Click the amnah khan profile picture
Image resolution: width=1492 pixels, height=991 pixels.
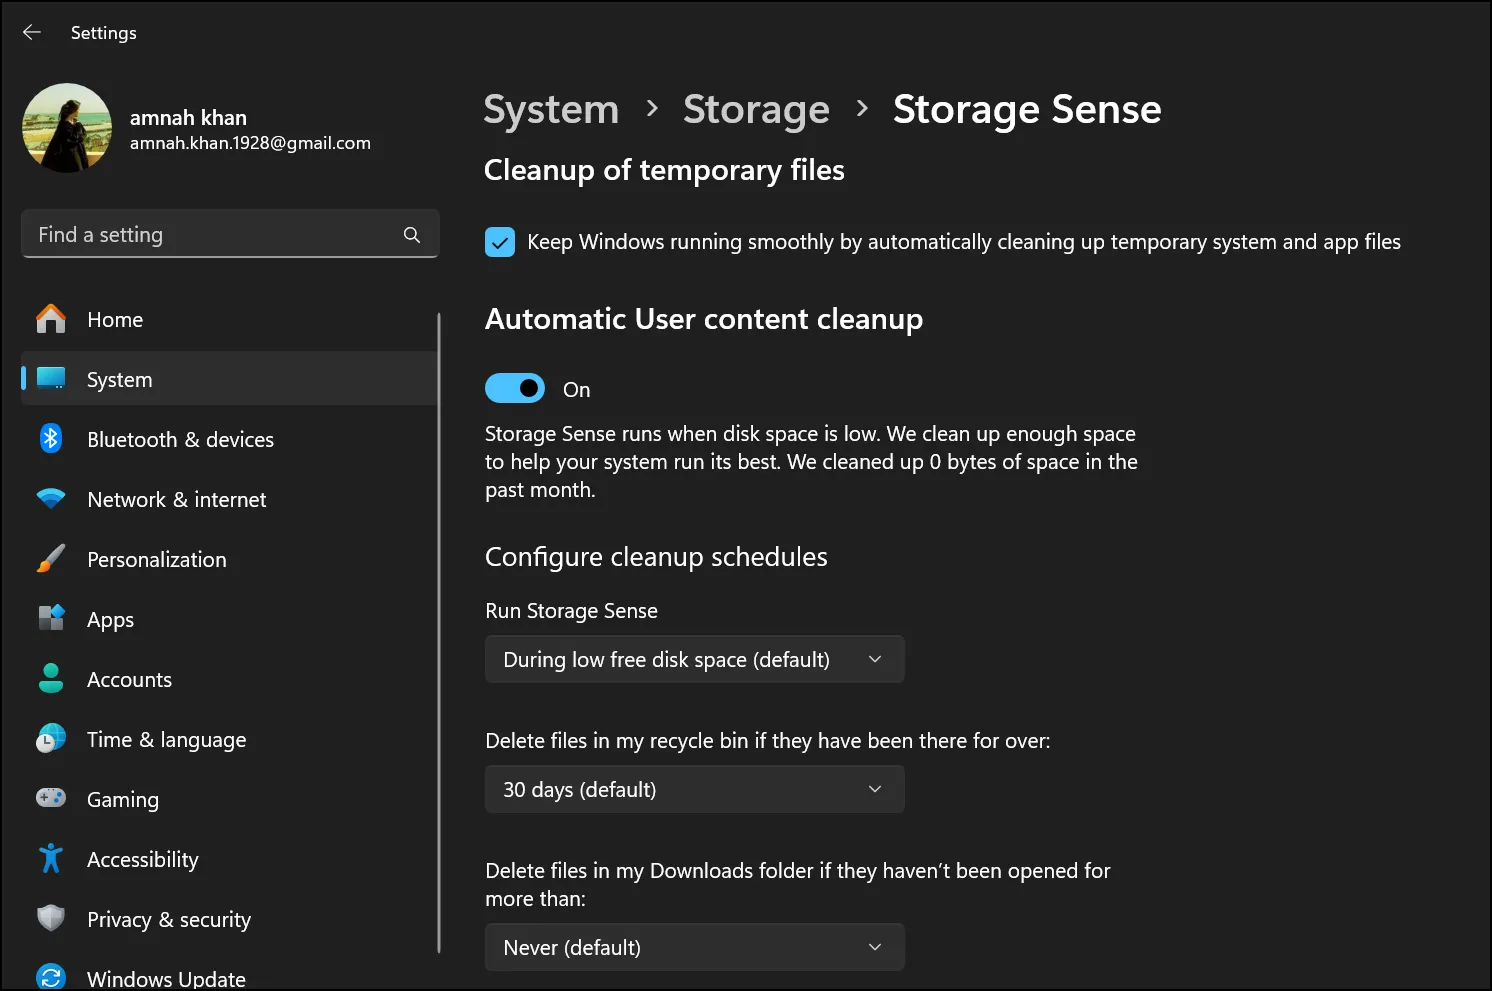(x=67, y=128)
